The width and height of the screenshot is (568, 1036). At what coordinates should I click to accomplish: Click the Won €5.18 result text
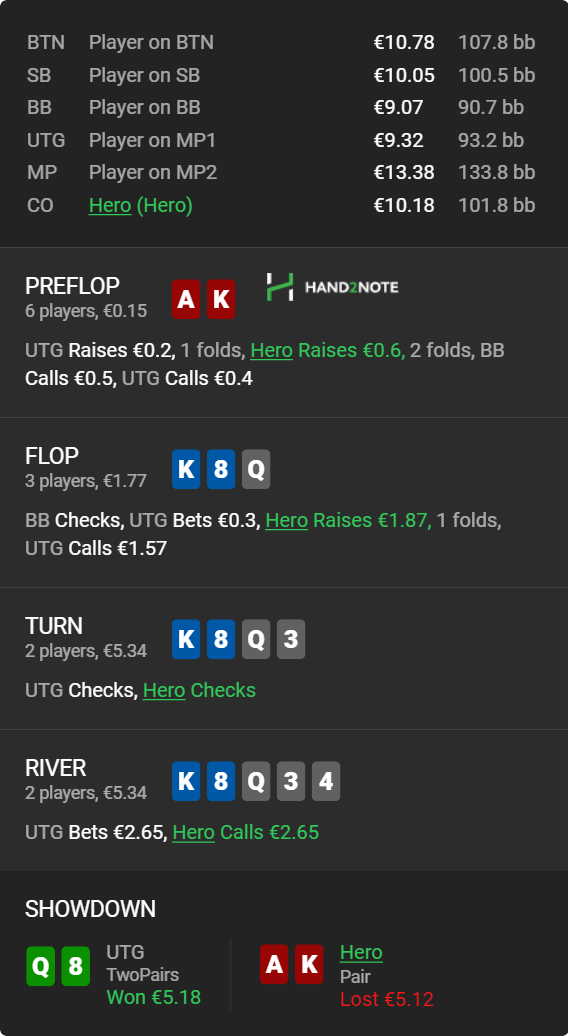pyautogui.click(x=154, y=997)
